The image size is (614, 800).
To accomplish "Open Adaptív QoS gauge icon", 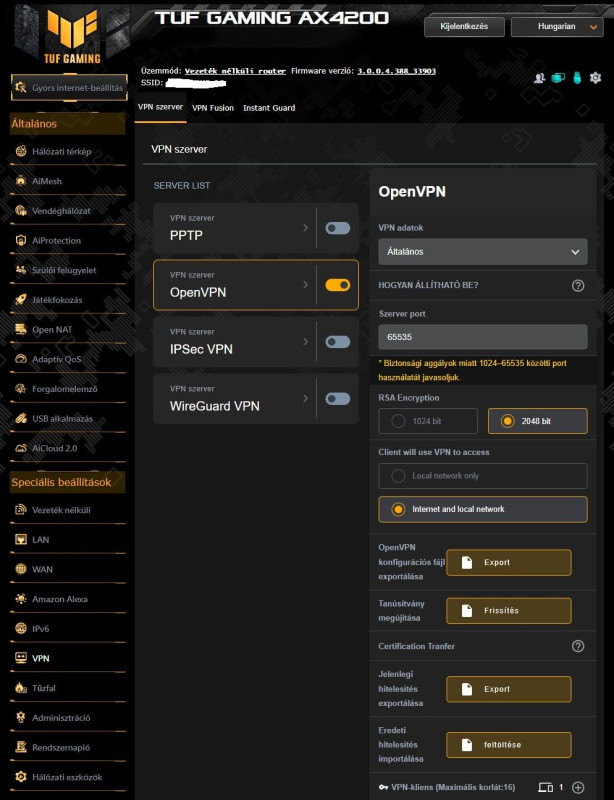I will 20,359.
